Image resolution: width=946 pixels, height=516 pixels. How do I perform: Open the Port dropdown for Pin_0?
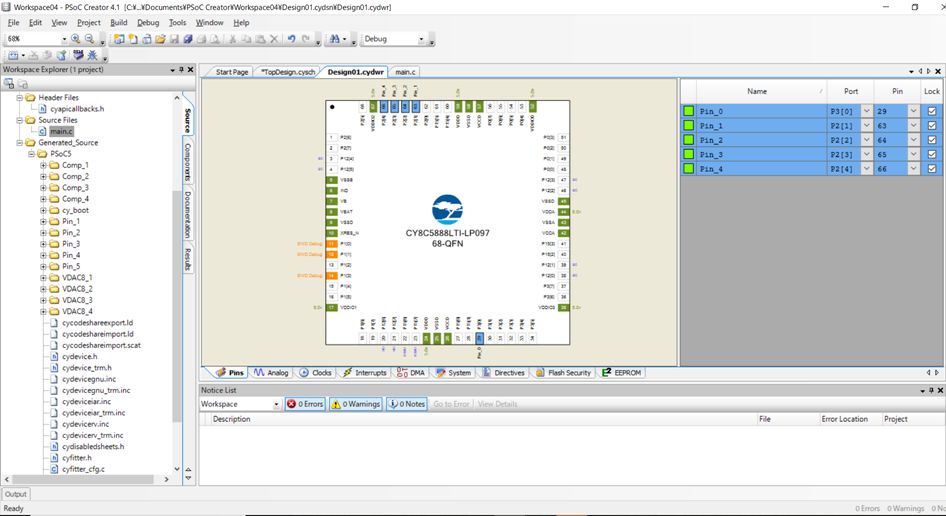(866, 111)
